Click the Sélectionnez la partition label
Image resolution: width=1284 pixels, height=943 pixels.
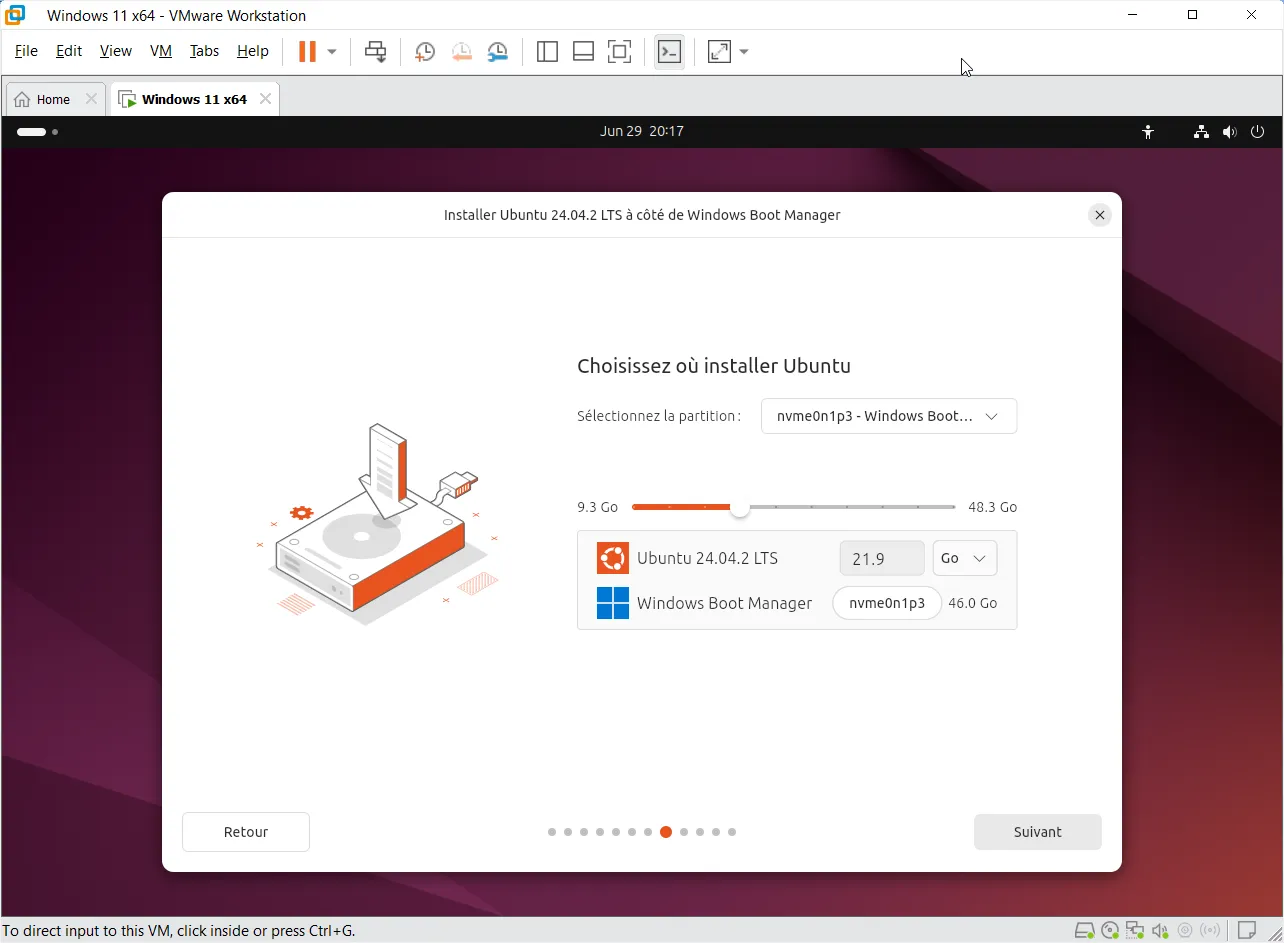(659, 416)
